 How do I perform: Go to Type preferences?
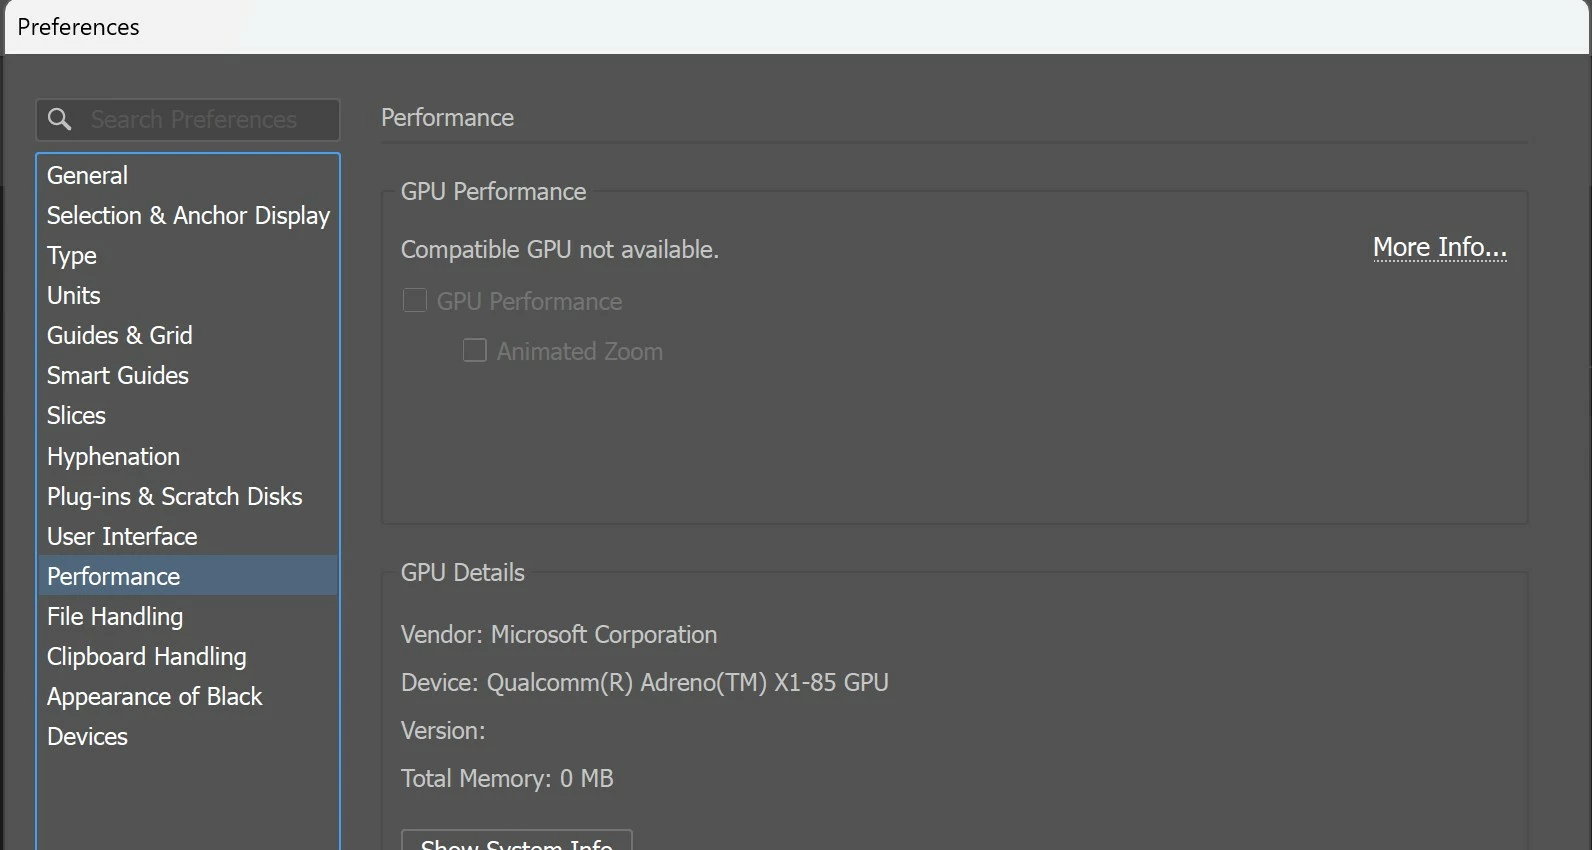pos(72,256)
